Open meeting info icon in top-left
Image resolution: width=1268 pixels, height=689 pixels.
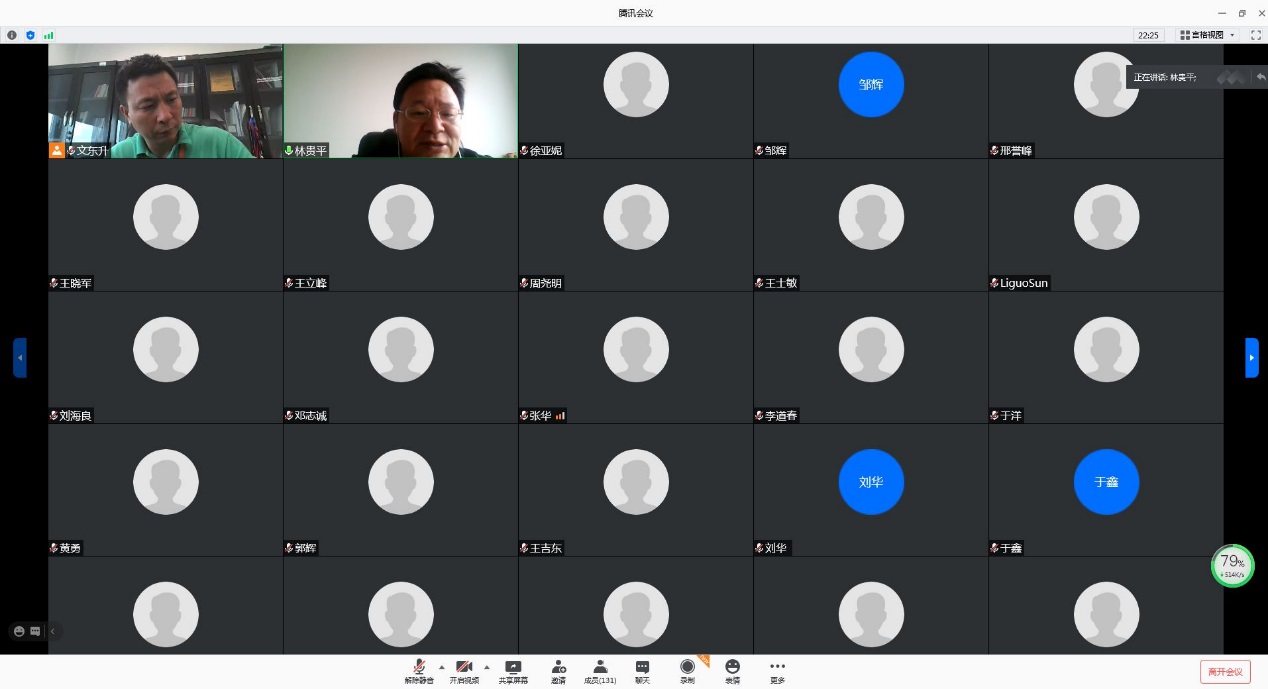click(x=12, y=35)
